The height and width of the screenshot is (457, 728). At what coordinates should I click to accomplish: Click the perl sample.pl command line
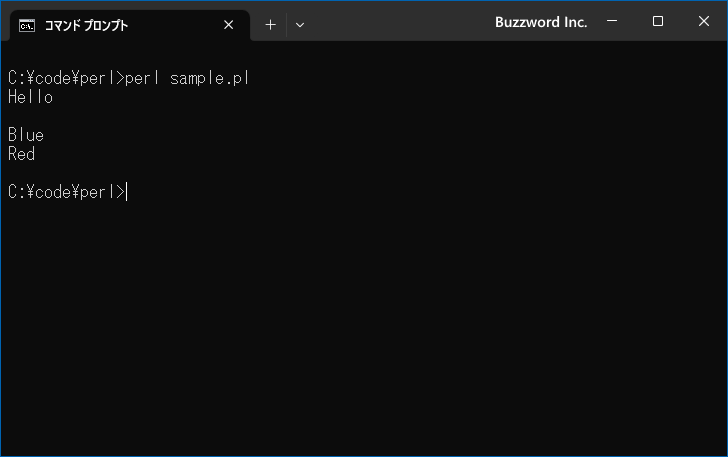(x=129, y=78)
